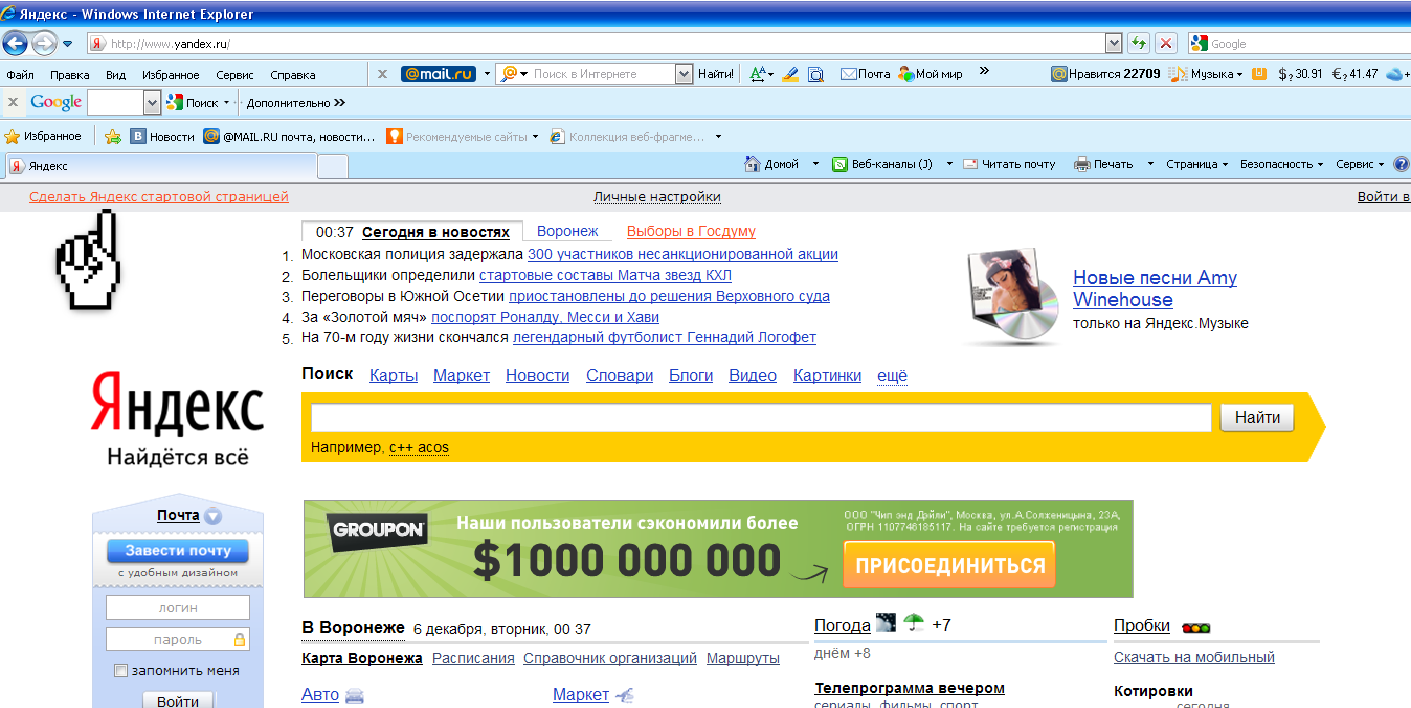Open Новые песни Amy Winehouse link

pyautogui.click(x=1155, y=289)
